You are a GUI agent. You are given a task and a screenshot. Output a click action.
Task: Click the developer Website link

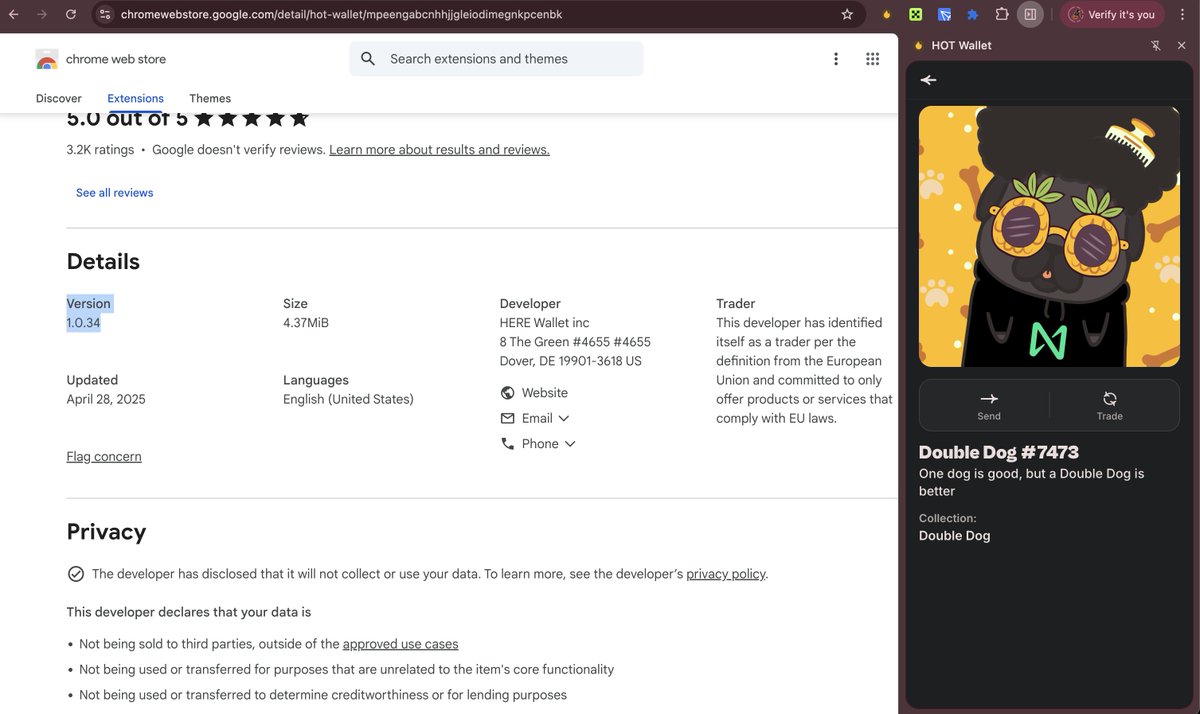pos(545,393)
